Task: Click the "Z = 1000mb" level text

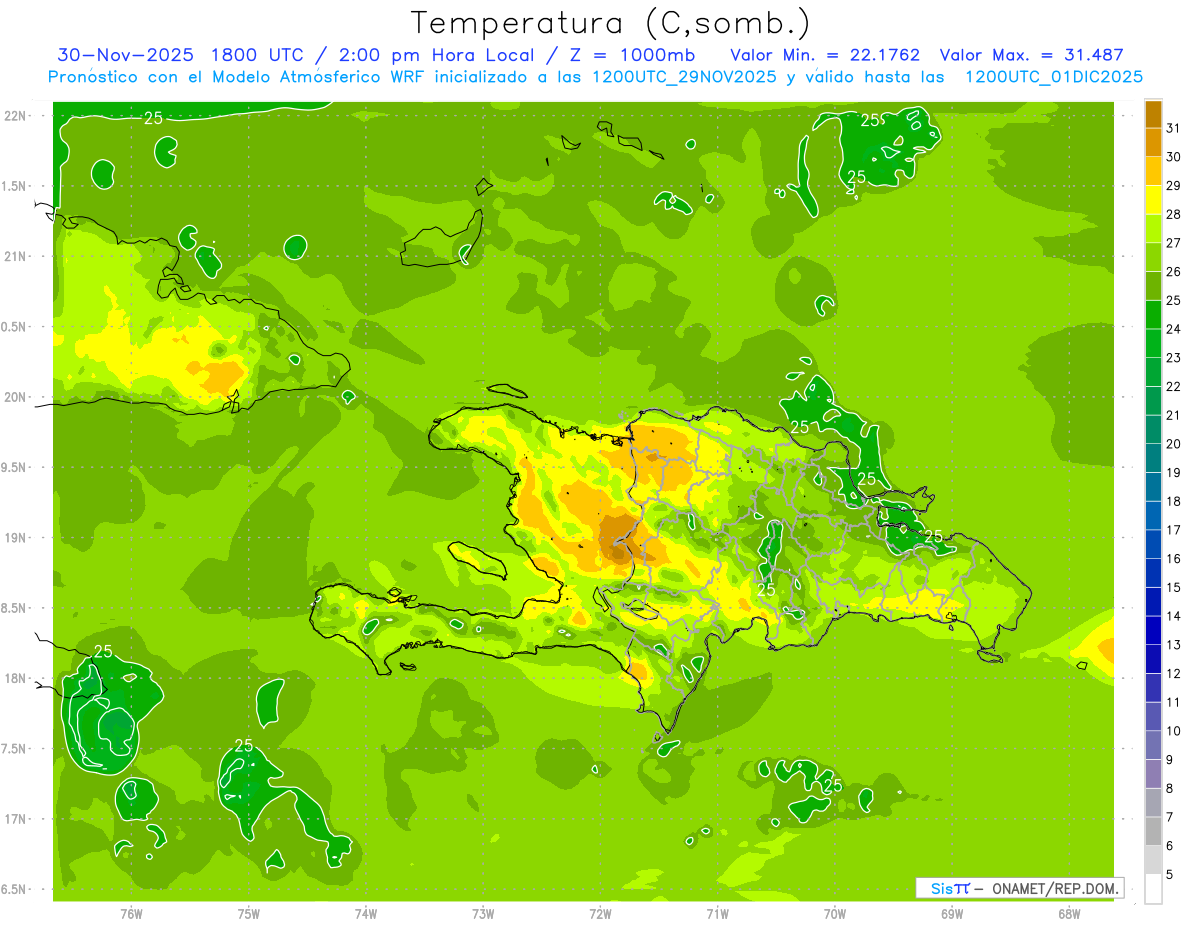Action: (634, 56)
